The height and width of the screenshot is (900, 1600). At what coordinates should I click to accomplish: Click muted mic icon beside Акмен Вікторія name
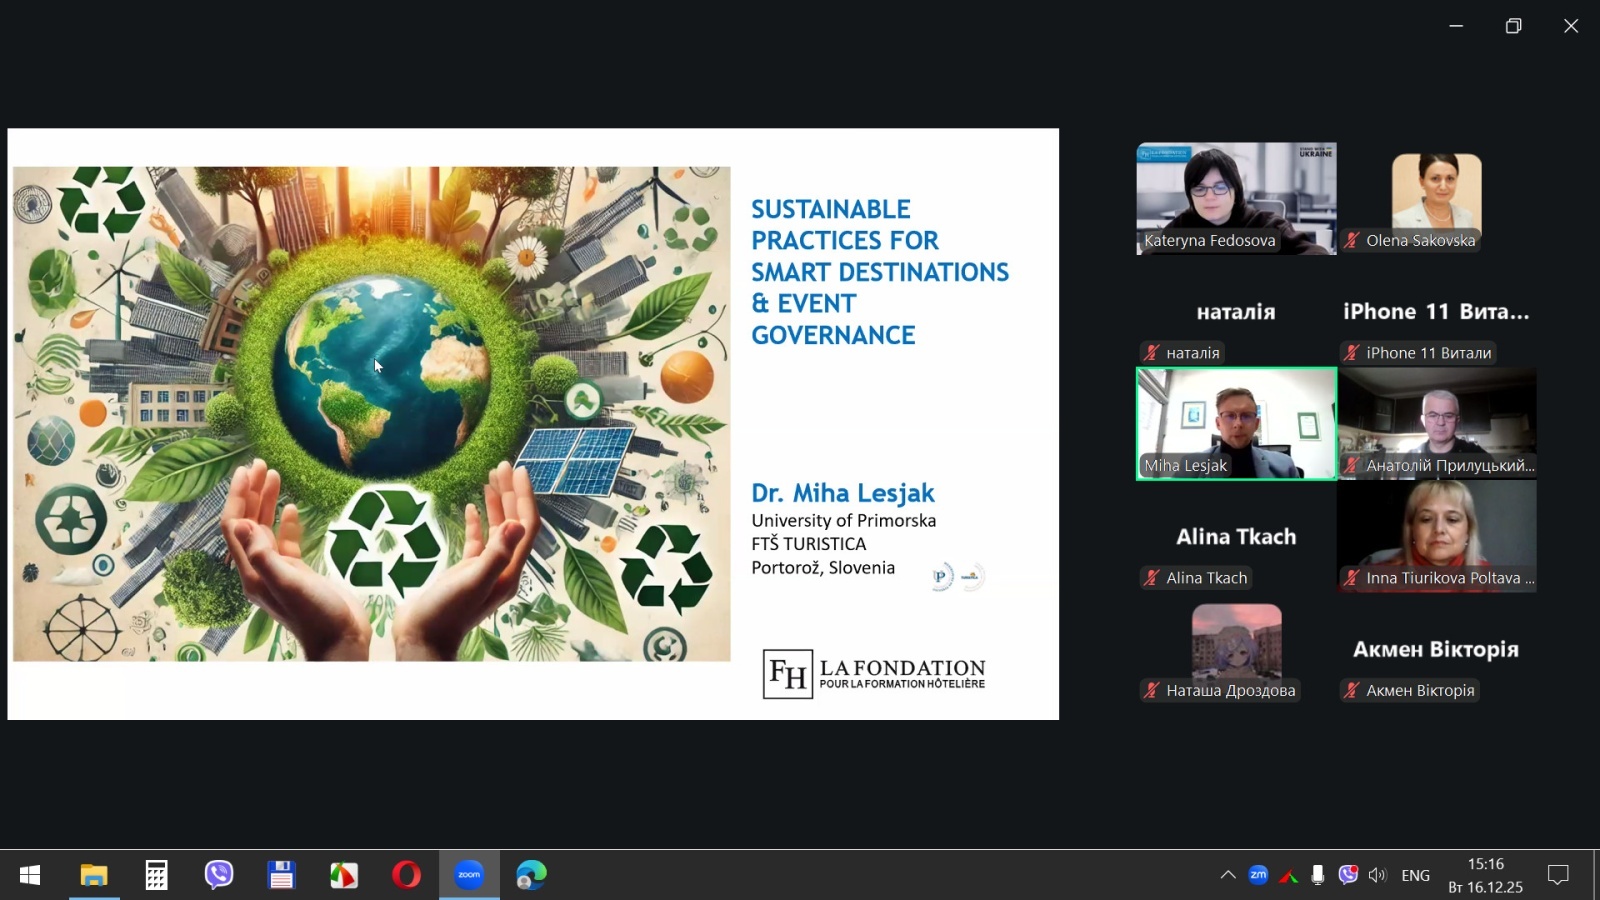tap(1352, 690)
